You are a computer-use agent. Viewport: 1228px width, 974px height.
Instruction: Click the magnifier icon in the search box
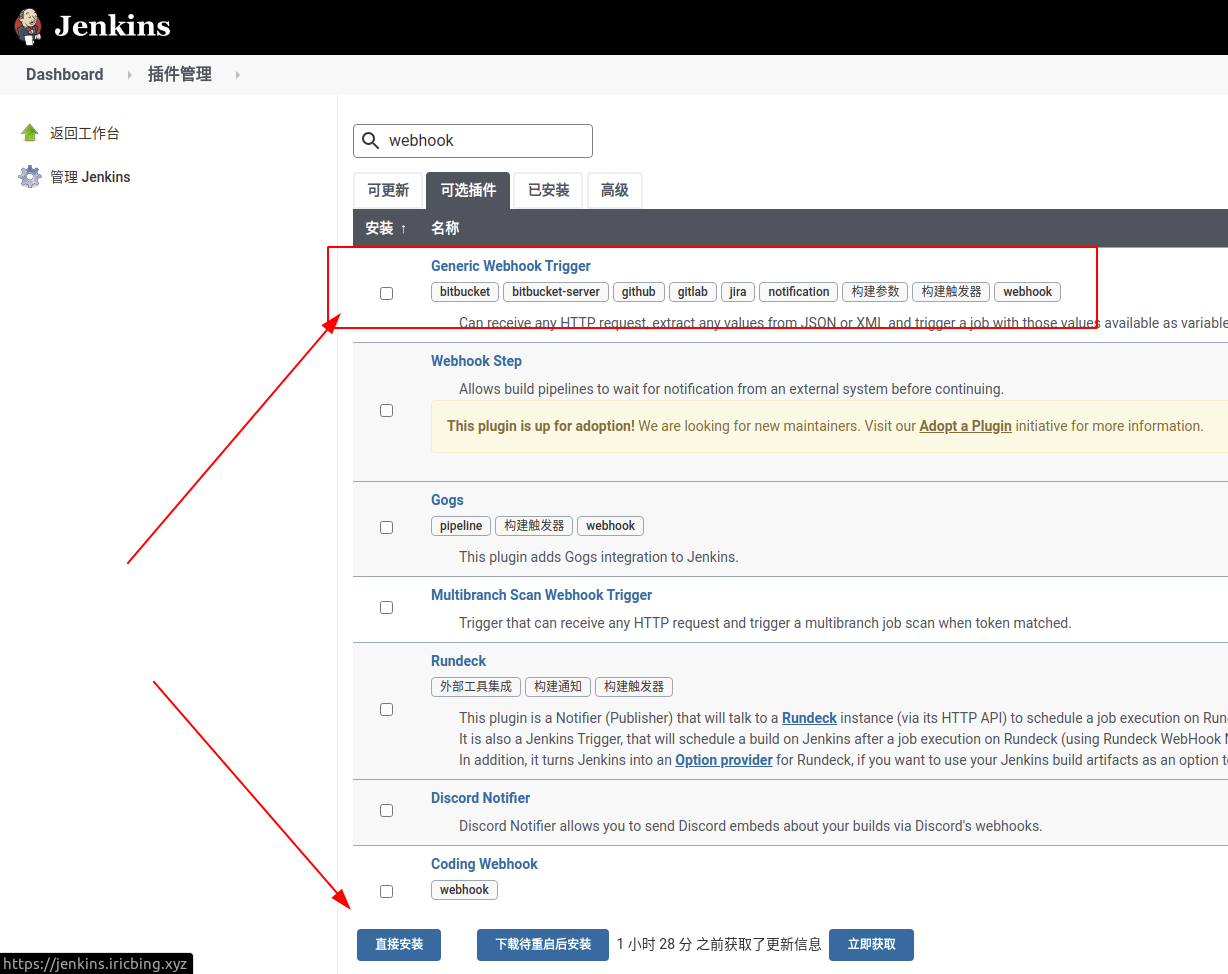tap(370, 140)
